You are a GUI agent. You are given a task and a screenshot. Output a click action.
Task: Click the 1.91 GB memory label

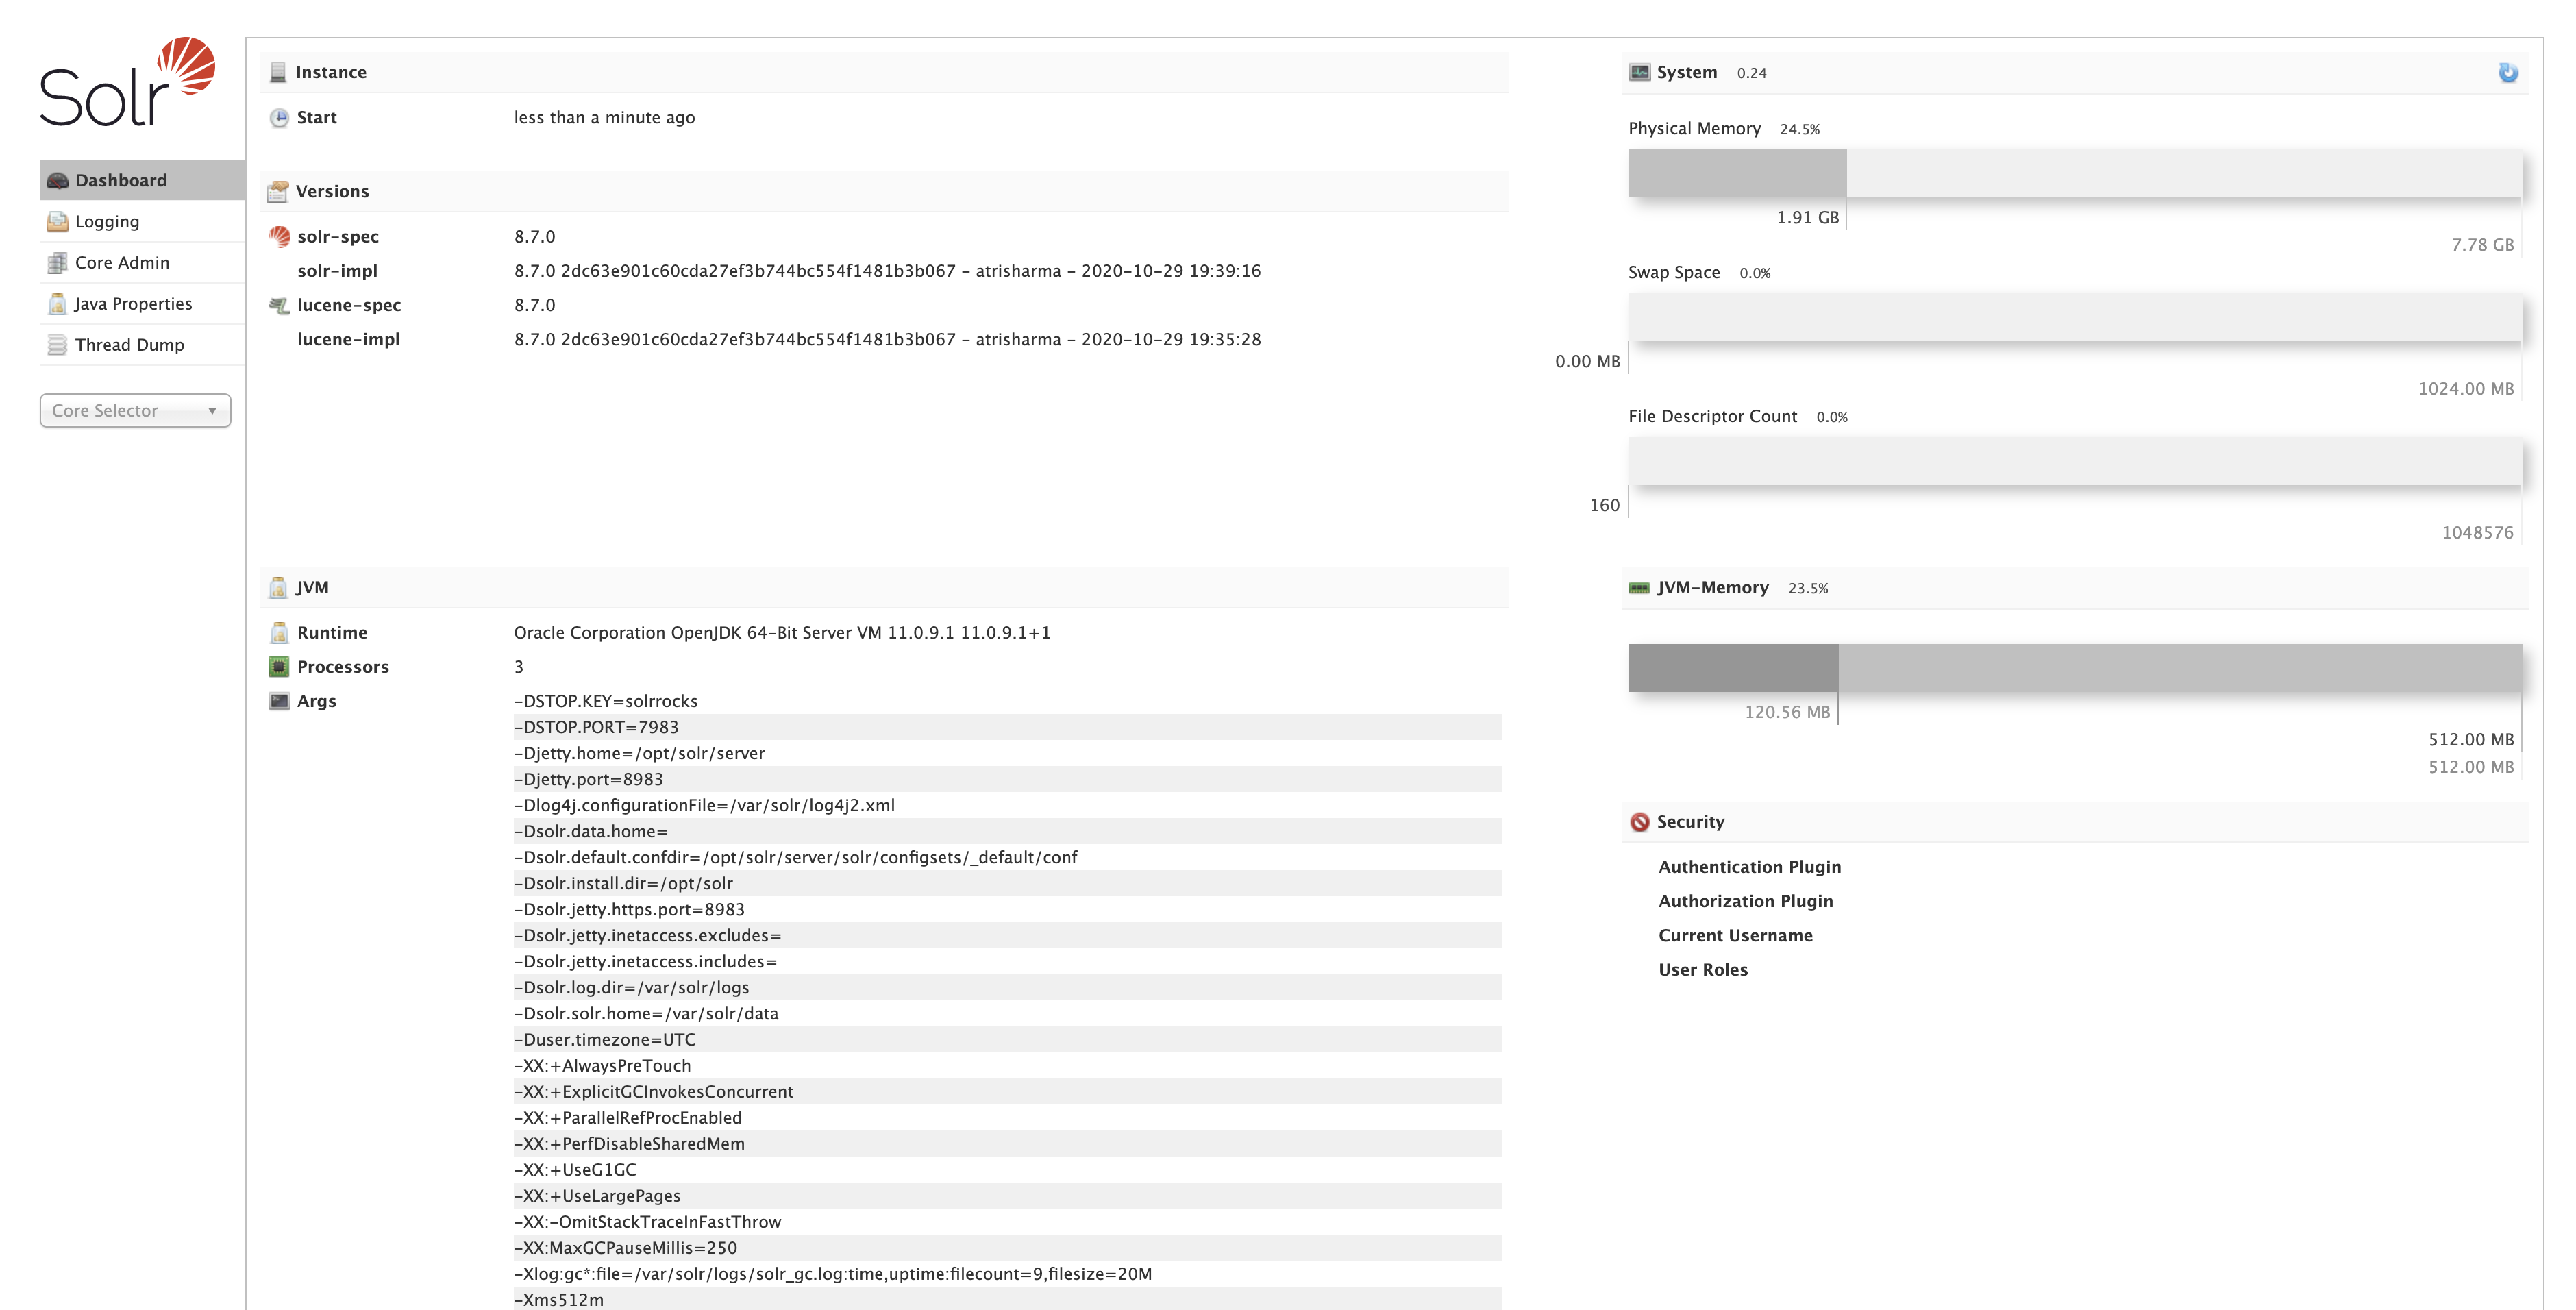tap(1808, 218)
